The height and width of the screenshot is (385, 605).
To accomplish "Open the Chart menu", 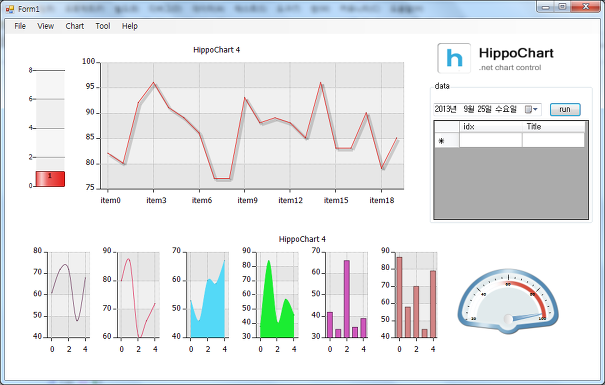I will pyautogui.click(x=74, y=26).
